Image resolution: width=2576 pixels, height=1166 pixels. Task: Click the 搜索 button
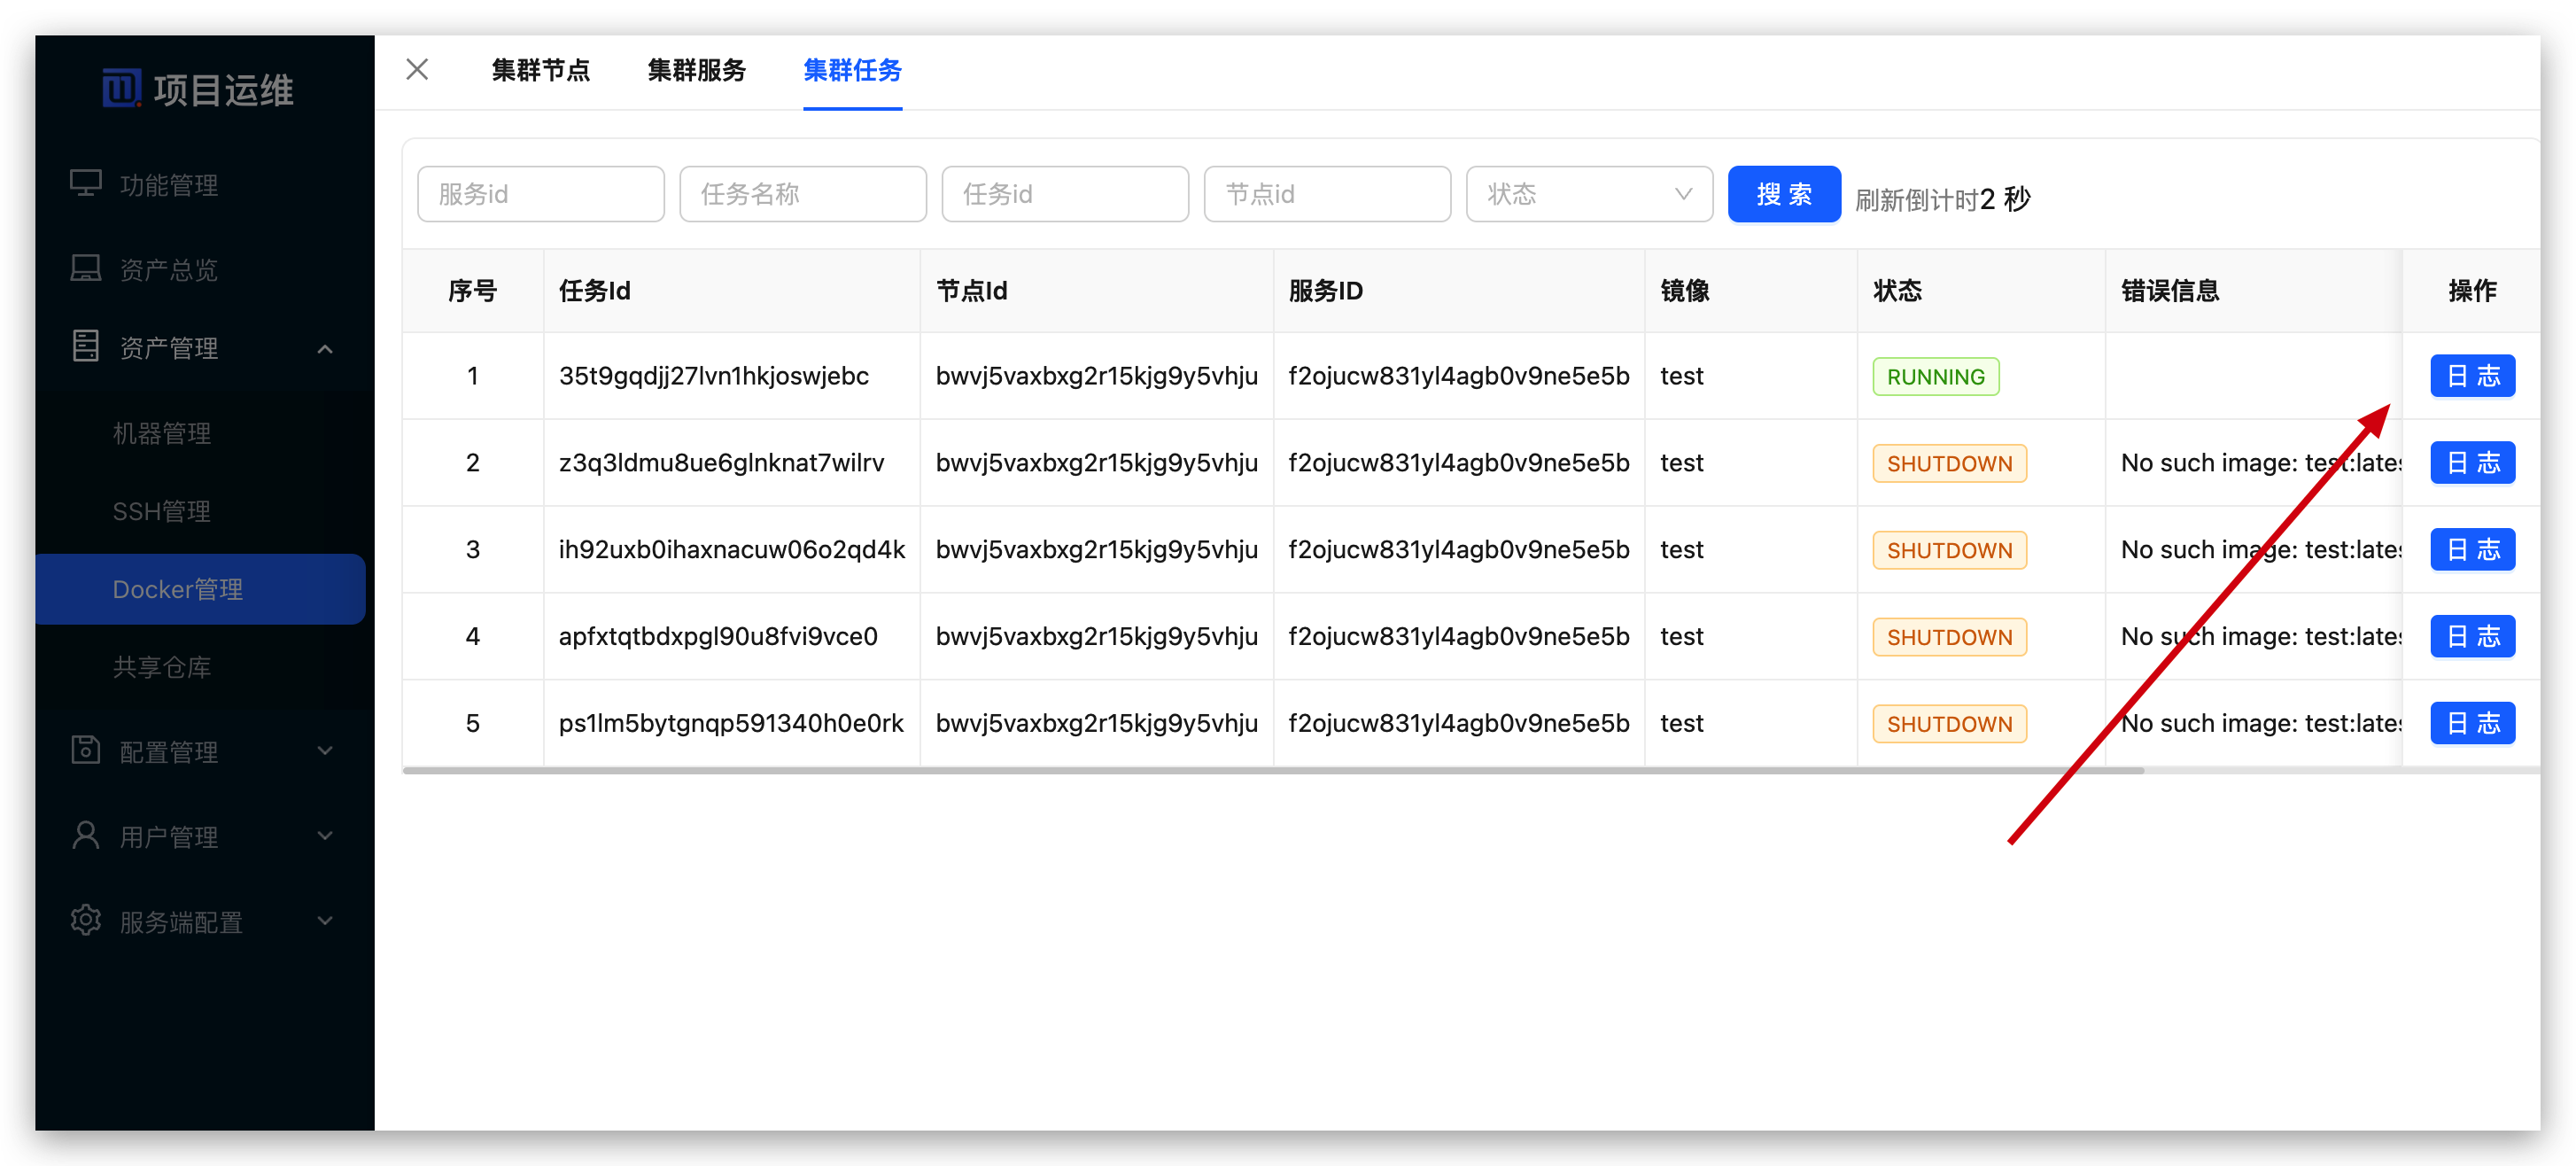pyautogui.click(x=1783, y=194)
